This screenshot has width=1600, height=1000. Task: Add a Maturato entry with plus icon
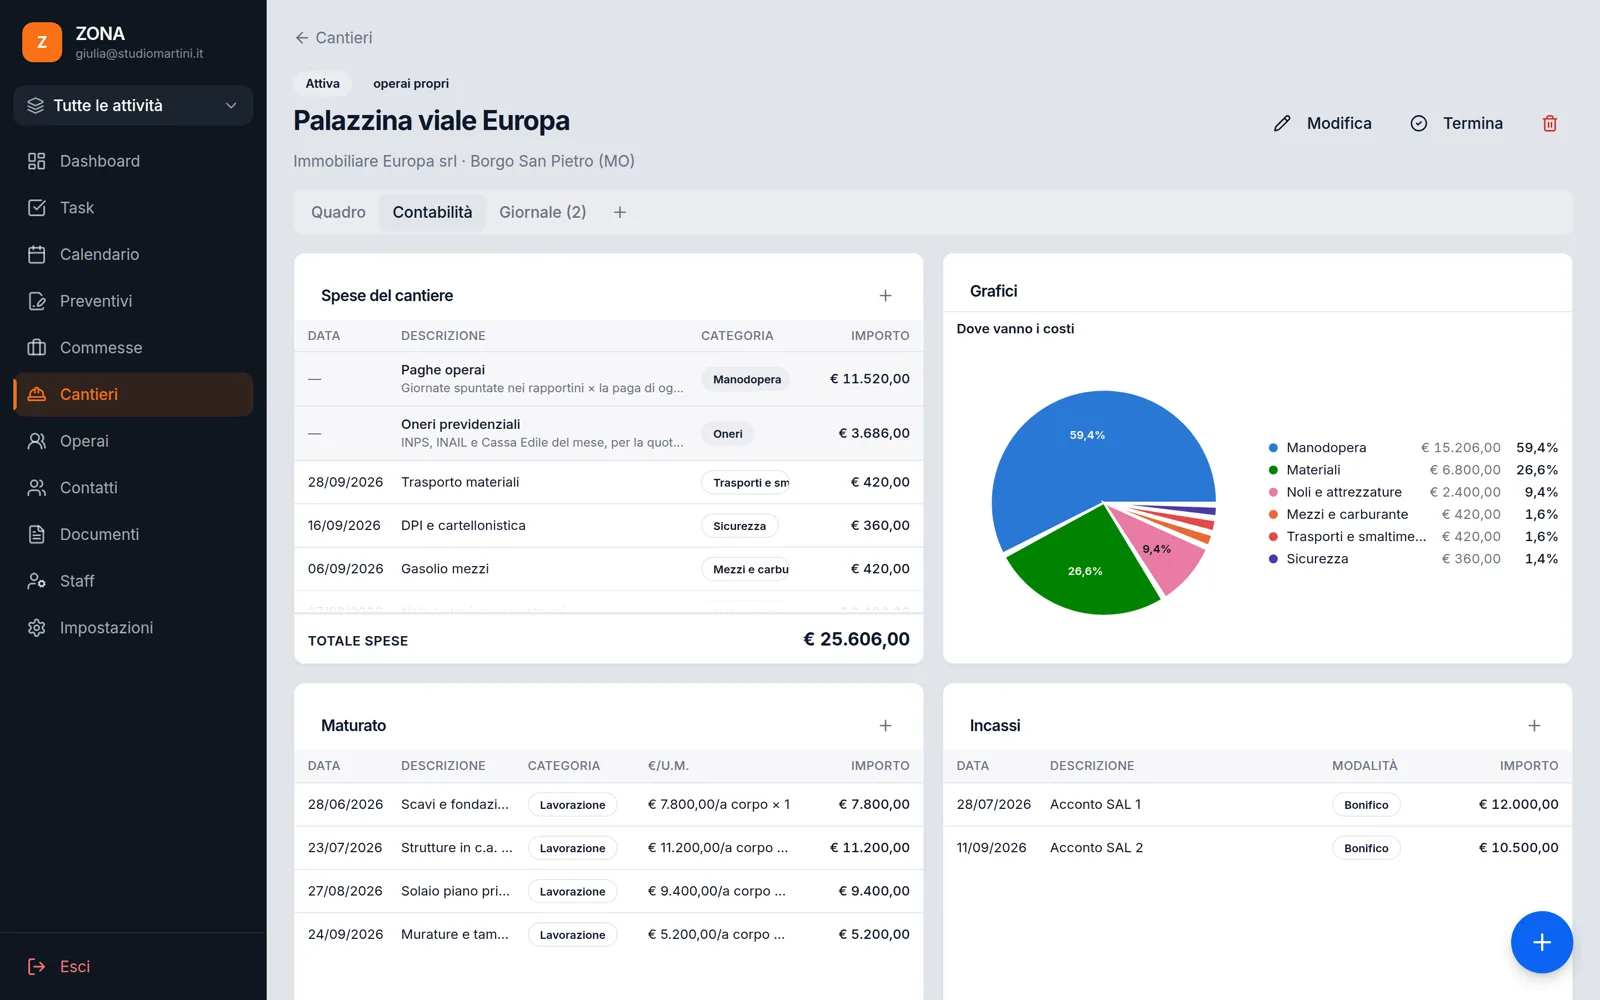pos(885,726)
